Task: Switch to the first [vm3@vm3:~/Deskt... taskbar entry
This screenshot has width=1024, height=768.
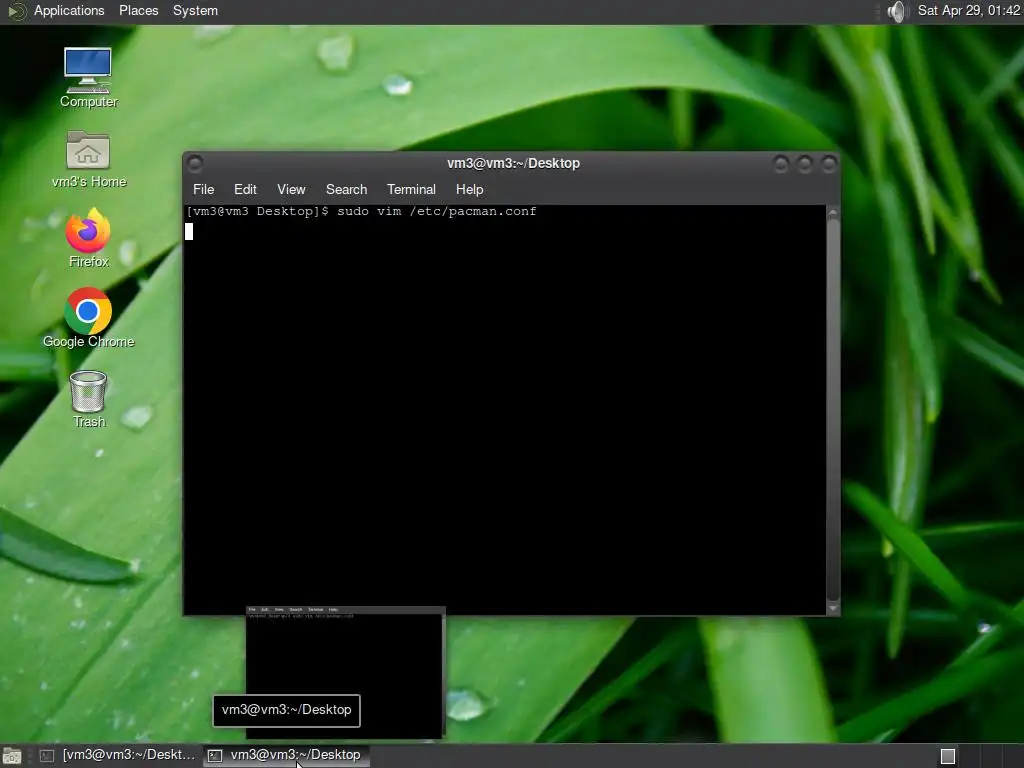Action: pos(118,756)
